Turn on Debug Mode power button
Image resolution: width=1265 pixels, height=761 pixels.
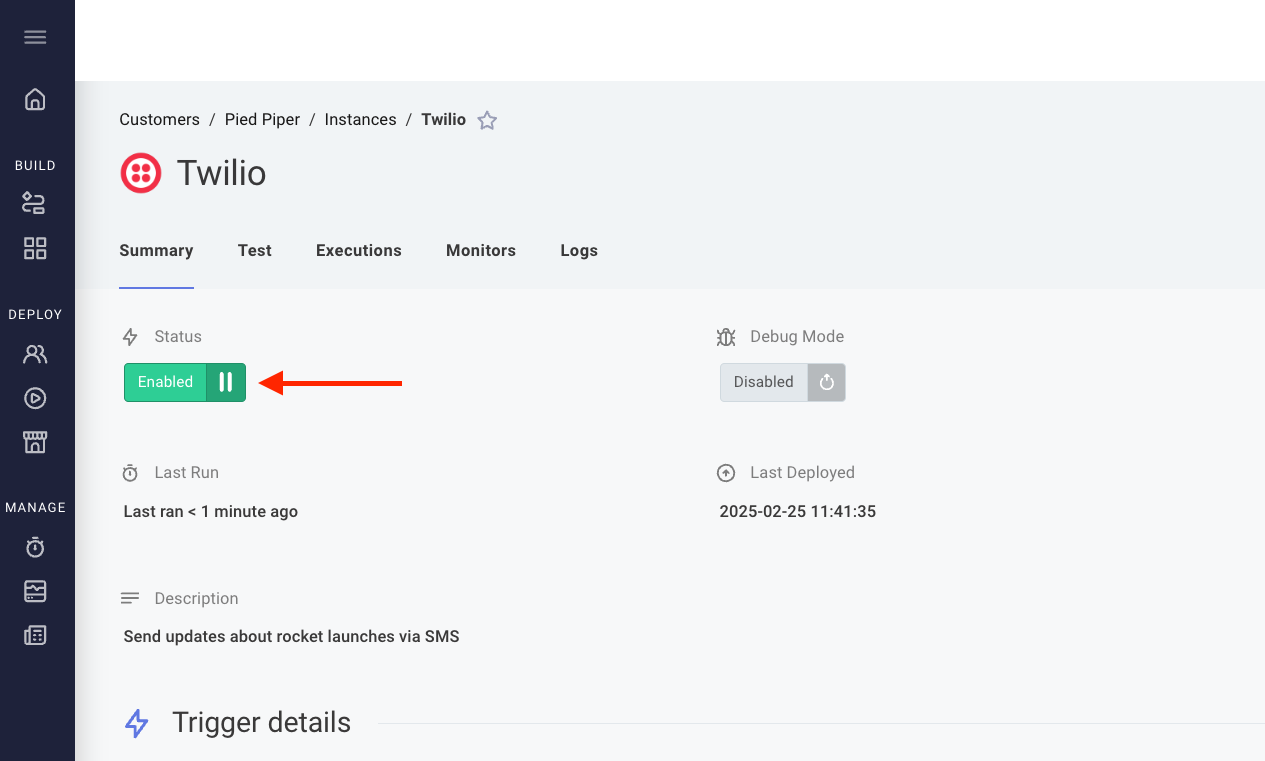pyautogui.click(x=826, y=382)
